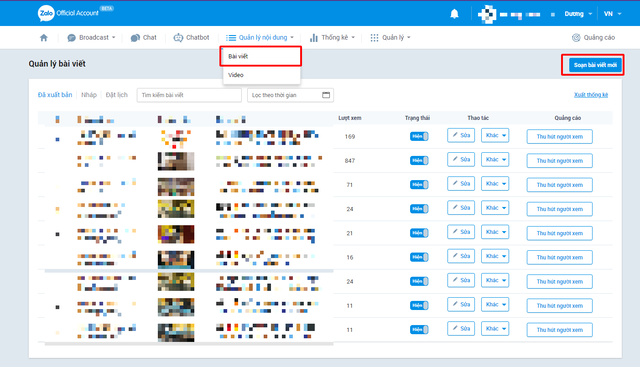Image resolution: width=640 pixels, height=367 pixels.
Task: Toggle Hiện switch on the 847 views row
Action: click(419, 160)
